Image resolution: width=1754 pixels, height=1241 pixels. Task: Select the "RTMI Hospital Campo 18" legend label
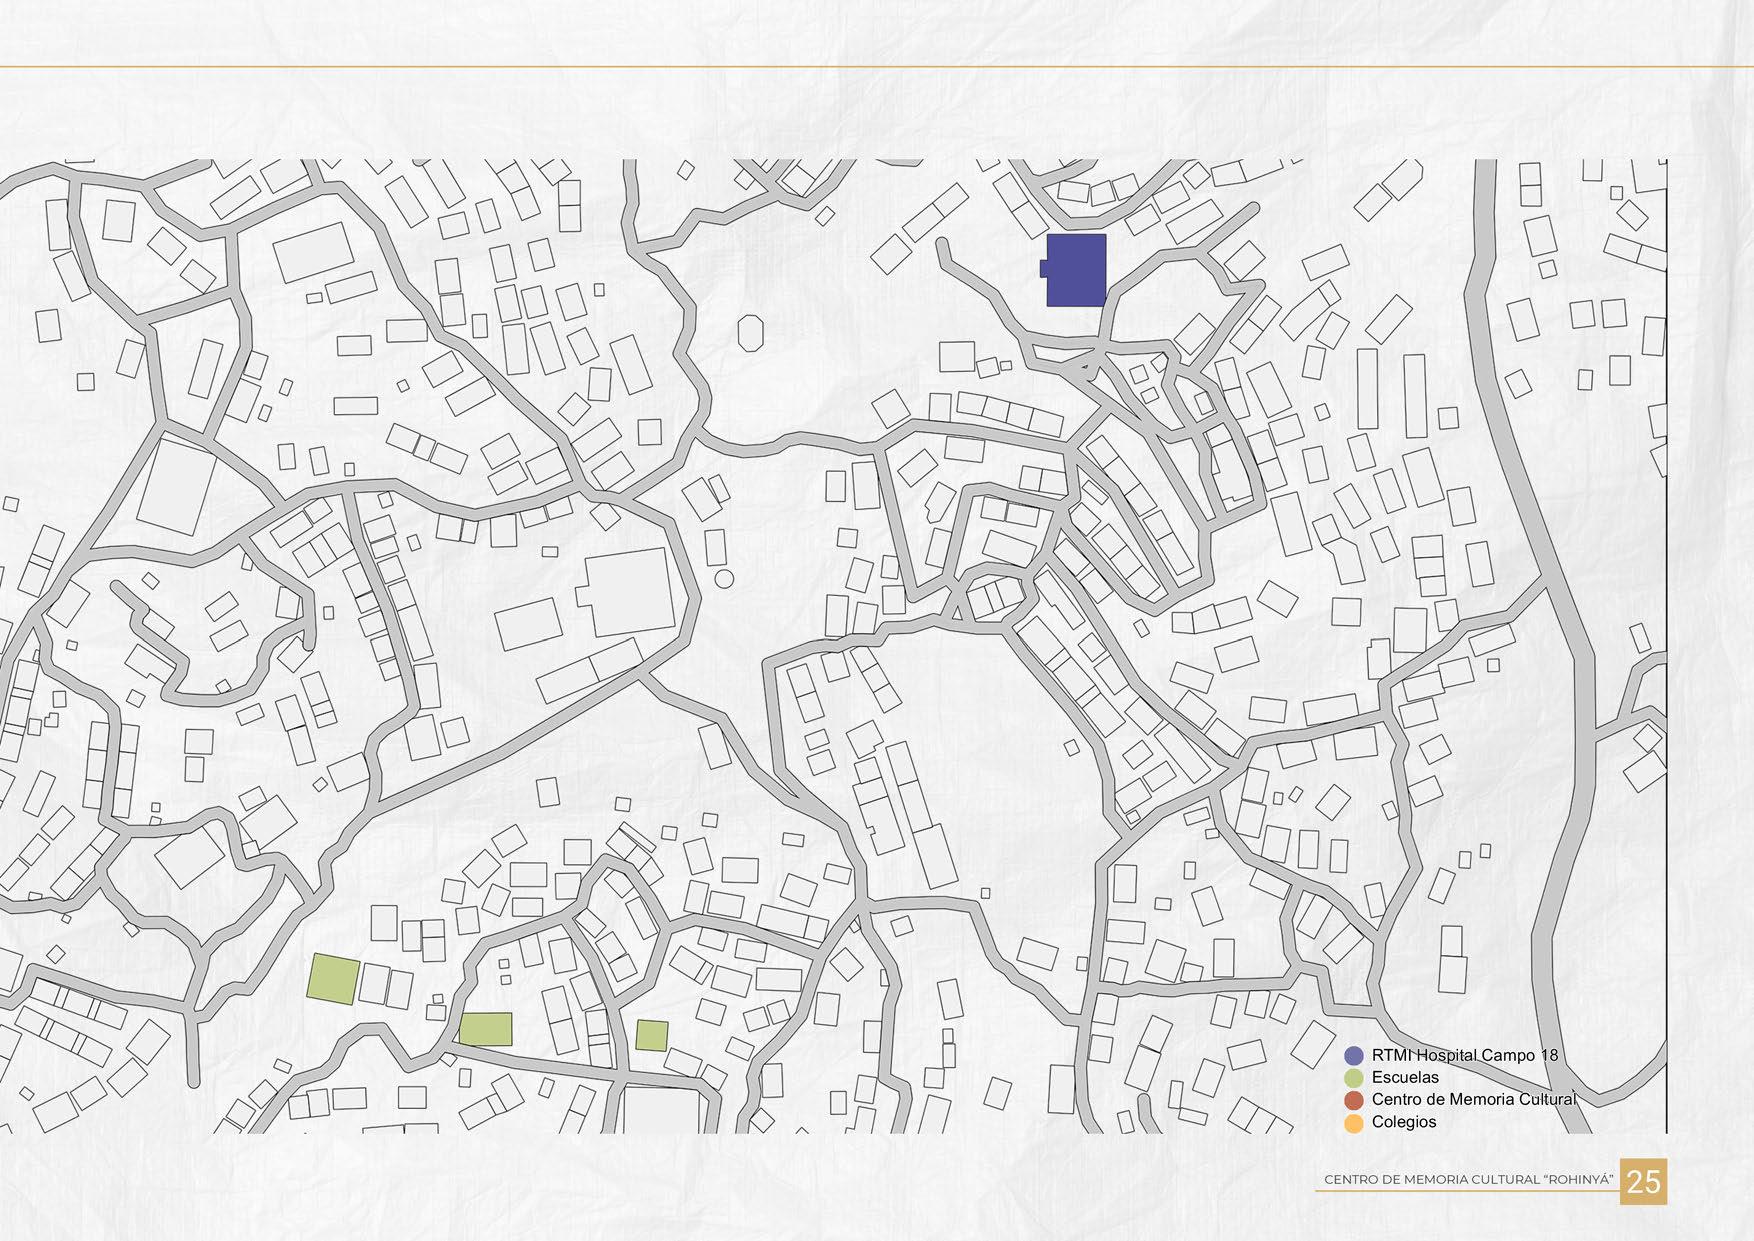(x=1465, y=1056)
